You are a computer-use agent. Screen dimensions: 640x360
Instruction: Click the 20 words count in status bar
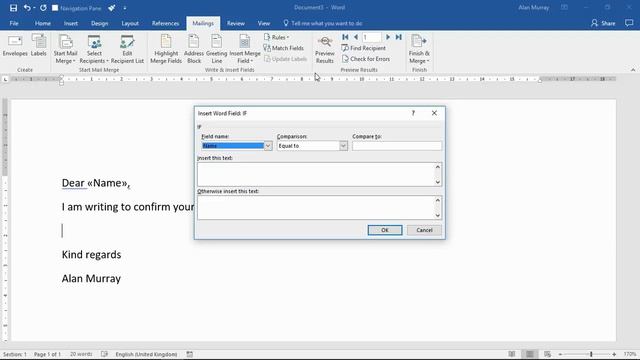81,354
